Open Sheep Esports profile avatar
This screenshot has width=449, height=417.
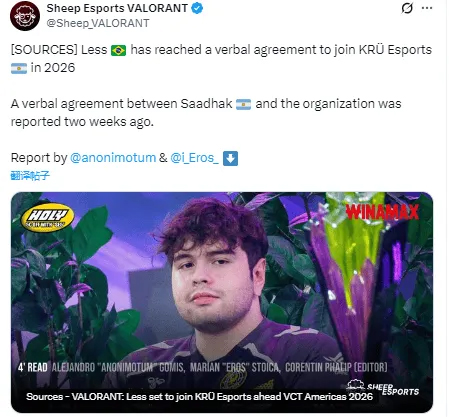point(25,16)
